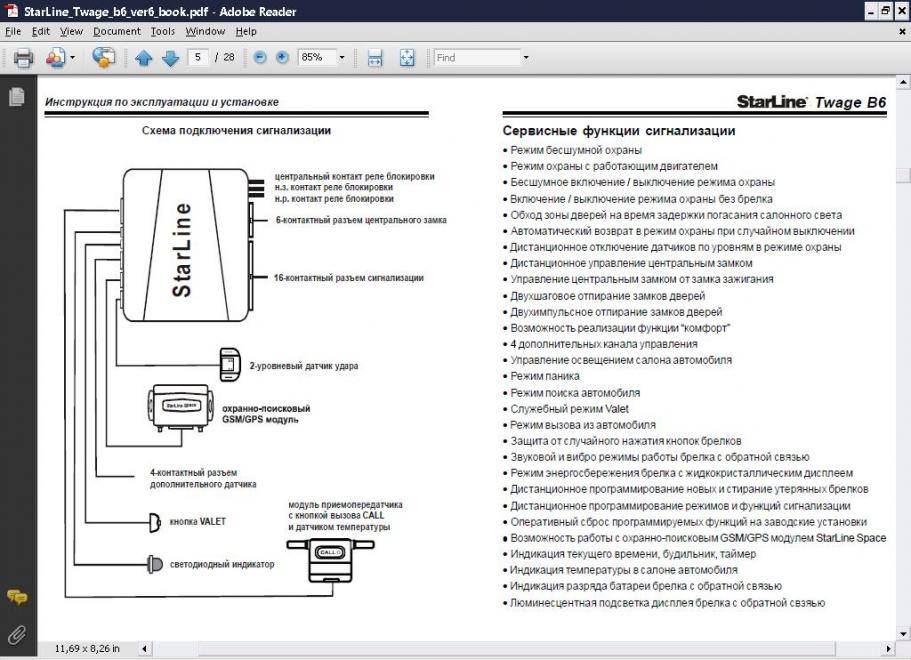Click the 'кнопка VALET' diagram label
Viewport: 911px width, 660px height.
pyautogui.click(x=198, y=522)
